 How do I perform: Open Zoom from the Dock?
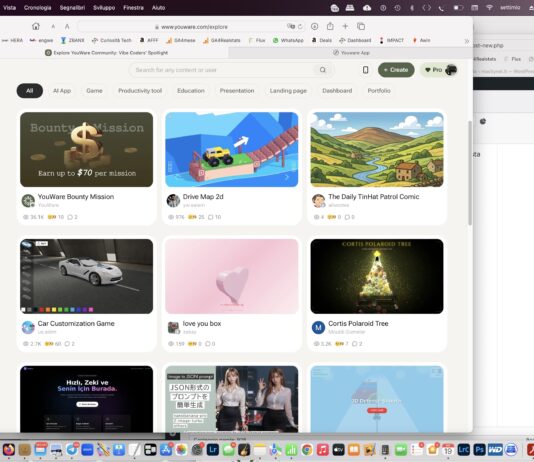coord(87,449)
